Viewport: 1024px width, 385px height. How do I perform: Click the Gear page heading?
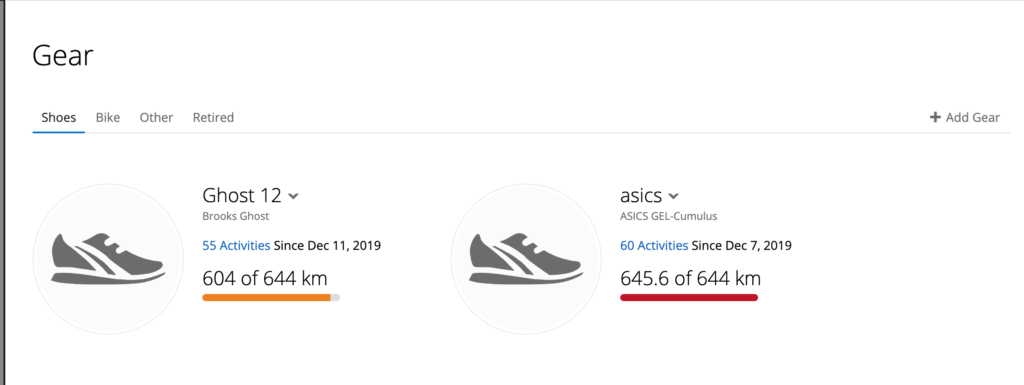tap(63, 56)
